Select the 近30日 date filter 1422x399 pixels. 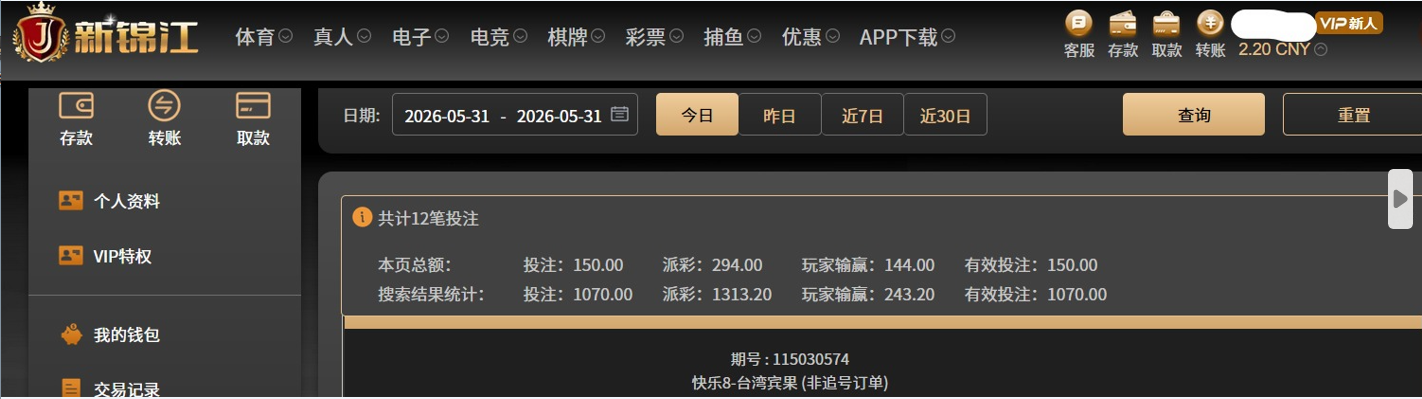[945, 114]
